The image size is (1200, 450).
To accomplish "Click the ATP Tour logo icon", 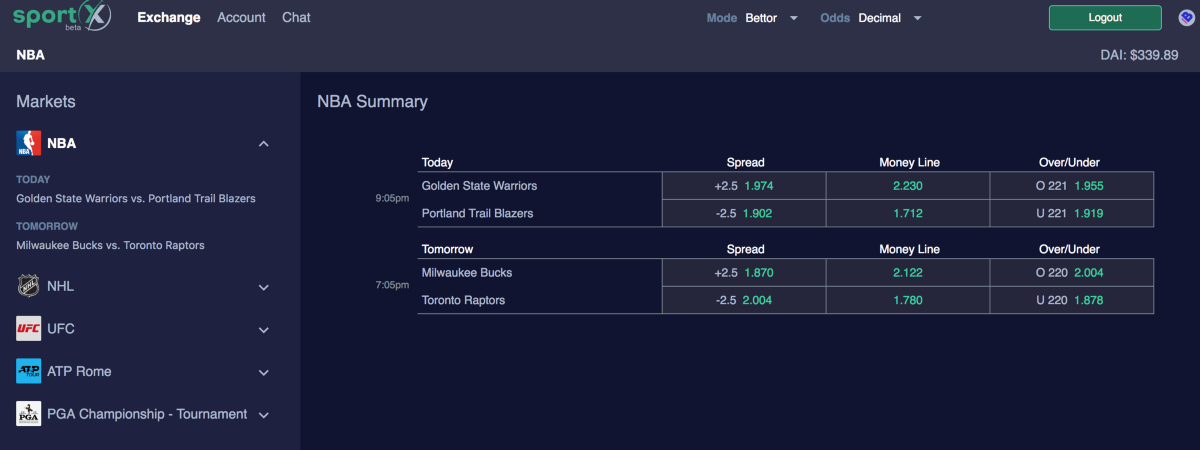I will click(x=29, y=371).
